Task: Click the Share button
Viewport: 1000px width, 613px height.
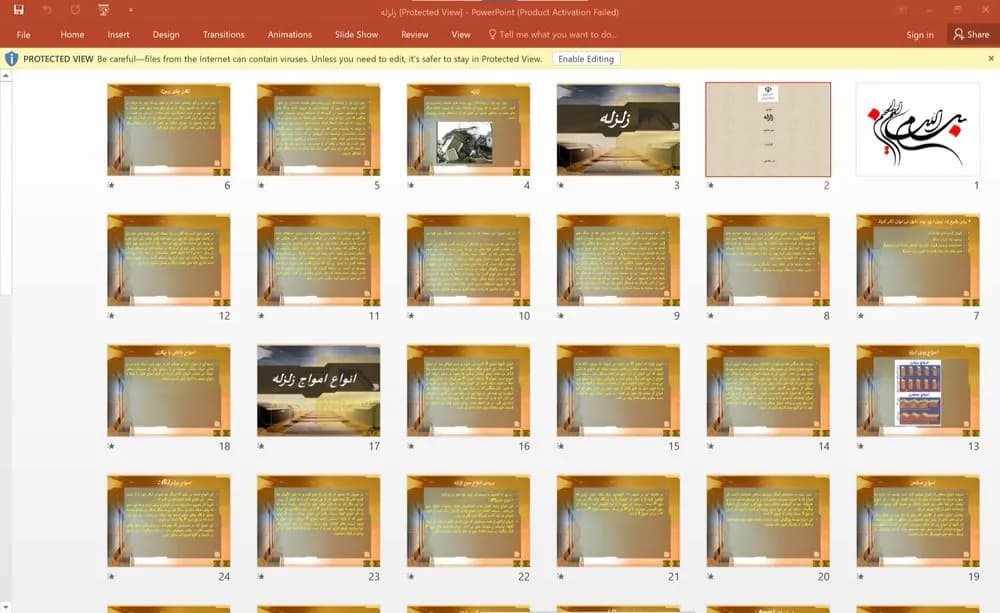Action: tap(971, 34)
